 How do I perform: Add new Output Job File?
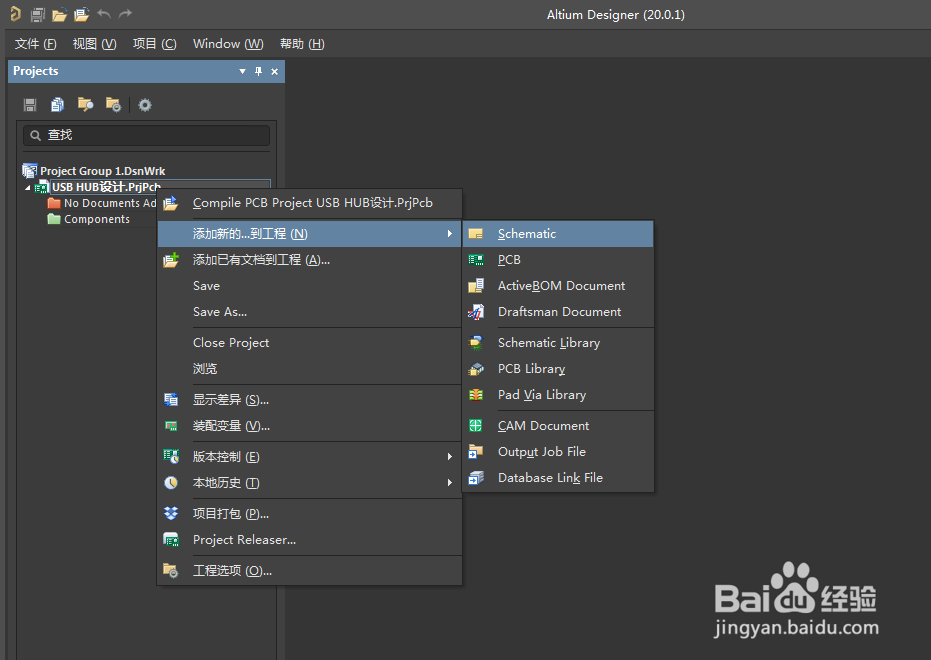pyautogui.click(x=558, y=452)
